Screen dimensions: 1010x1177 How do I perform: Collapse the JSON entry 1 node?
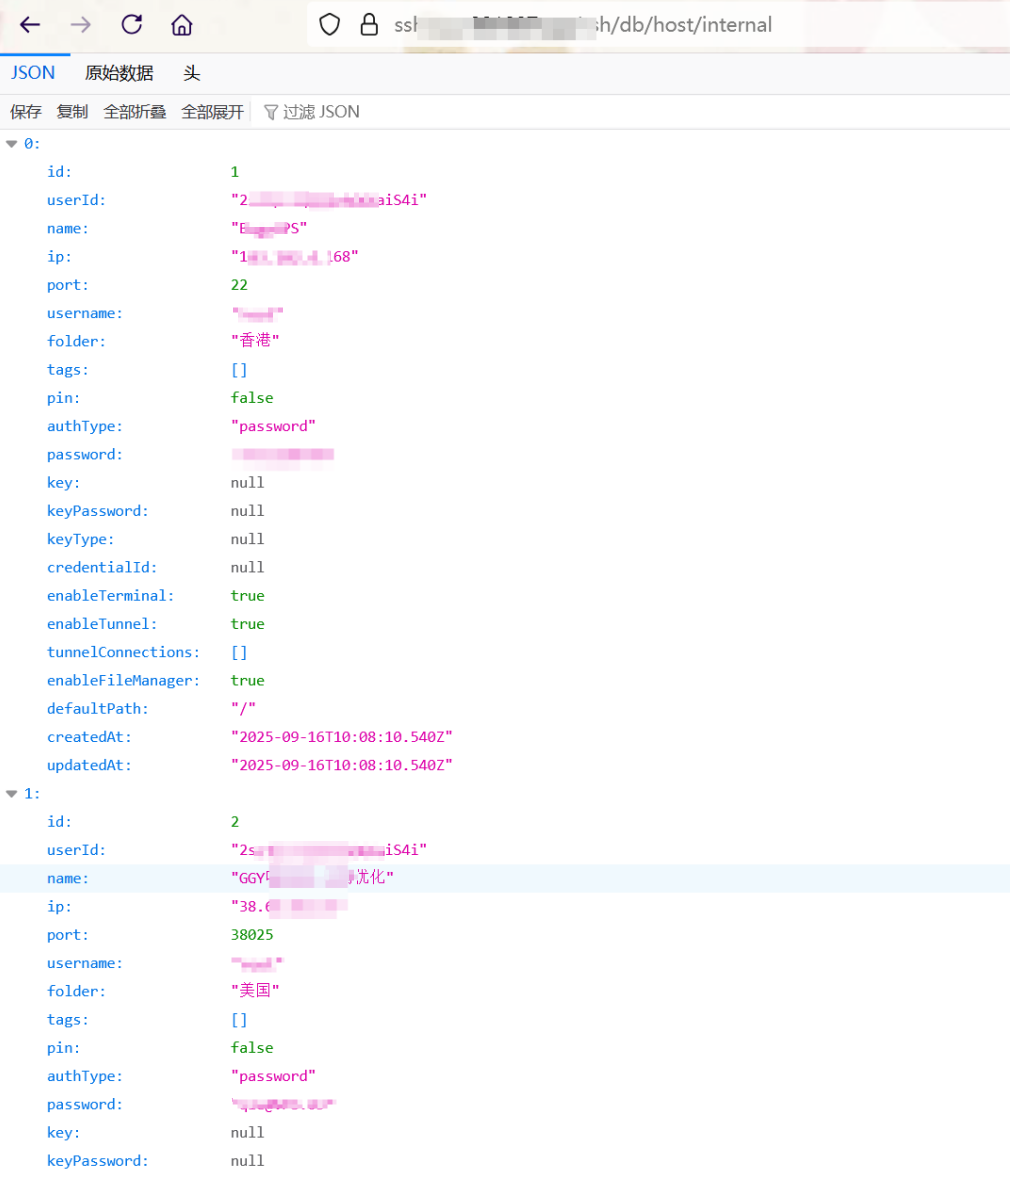pos(12,794)
